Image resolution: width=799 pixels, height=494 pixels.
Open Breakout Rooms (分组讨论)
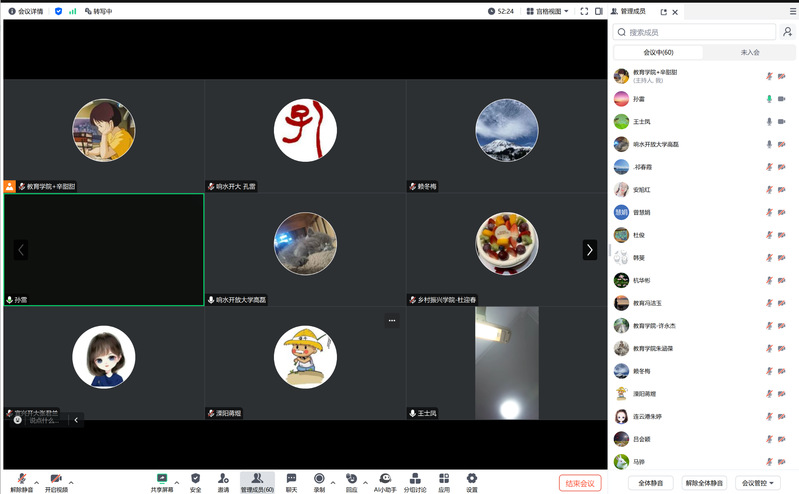coord(414,482)
